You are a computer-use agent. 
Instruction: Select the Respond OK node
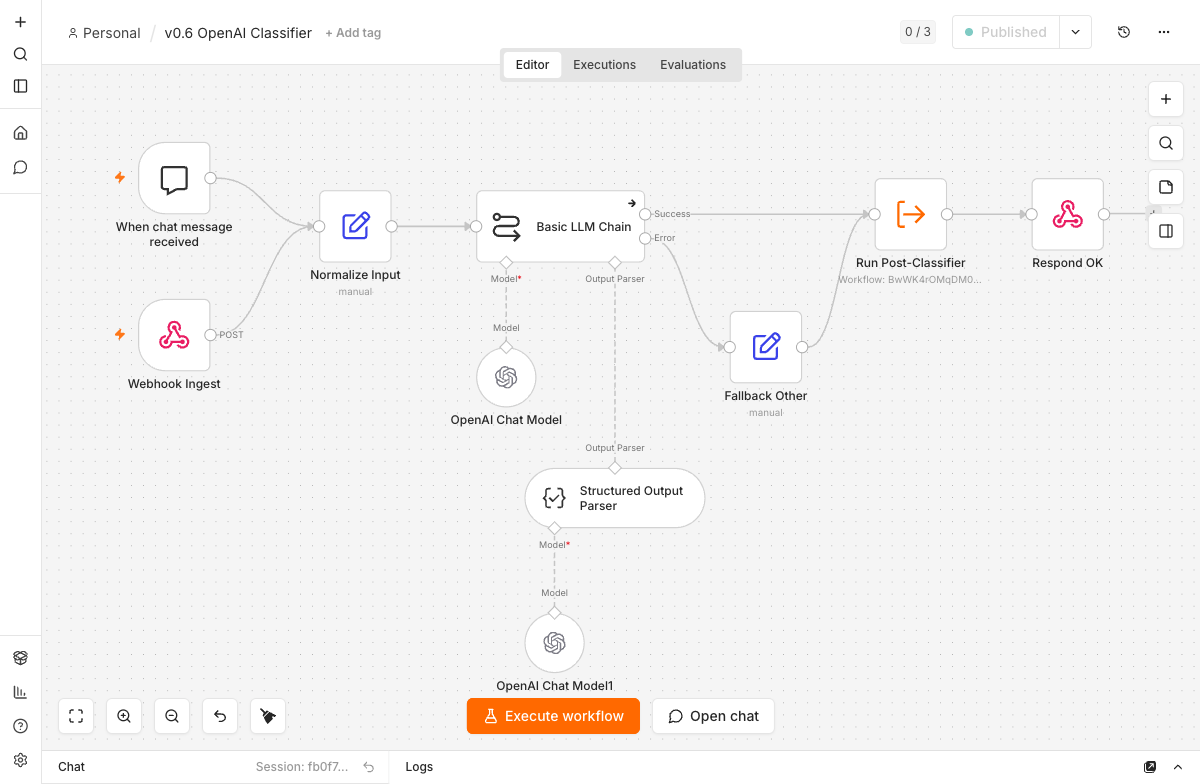1068,214
